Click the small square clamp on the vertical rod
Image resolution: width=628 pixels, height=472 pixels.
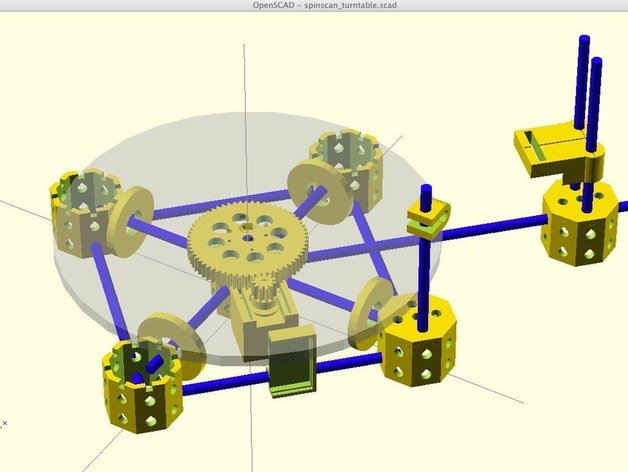coord(427,217)
